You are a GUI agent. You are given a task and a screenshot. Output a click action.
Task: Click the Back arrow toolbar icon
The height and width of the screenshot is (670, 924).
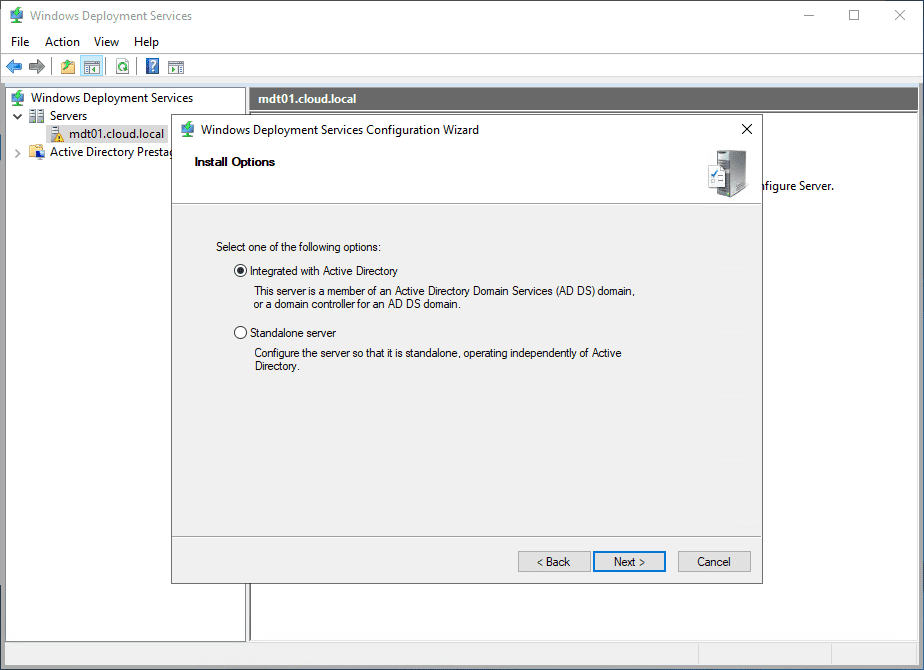14,67
